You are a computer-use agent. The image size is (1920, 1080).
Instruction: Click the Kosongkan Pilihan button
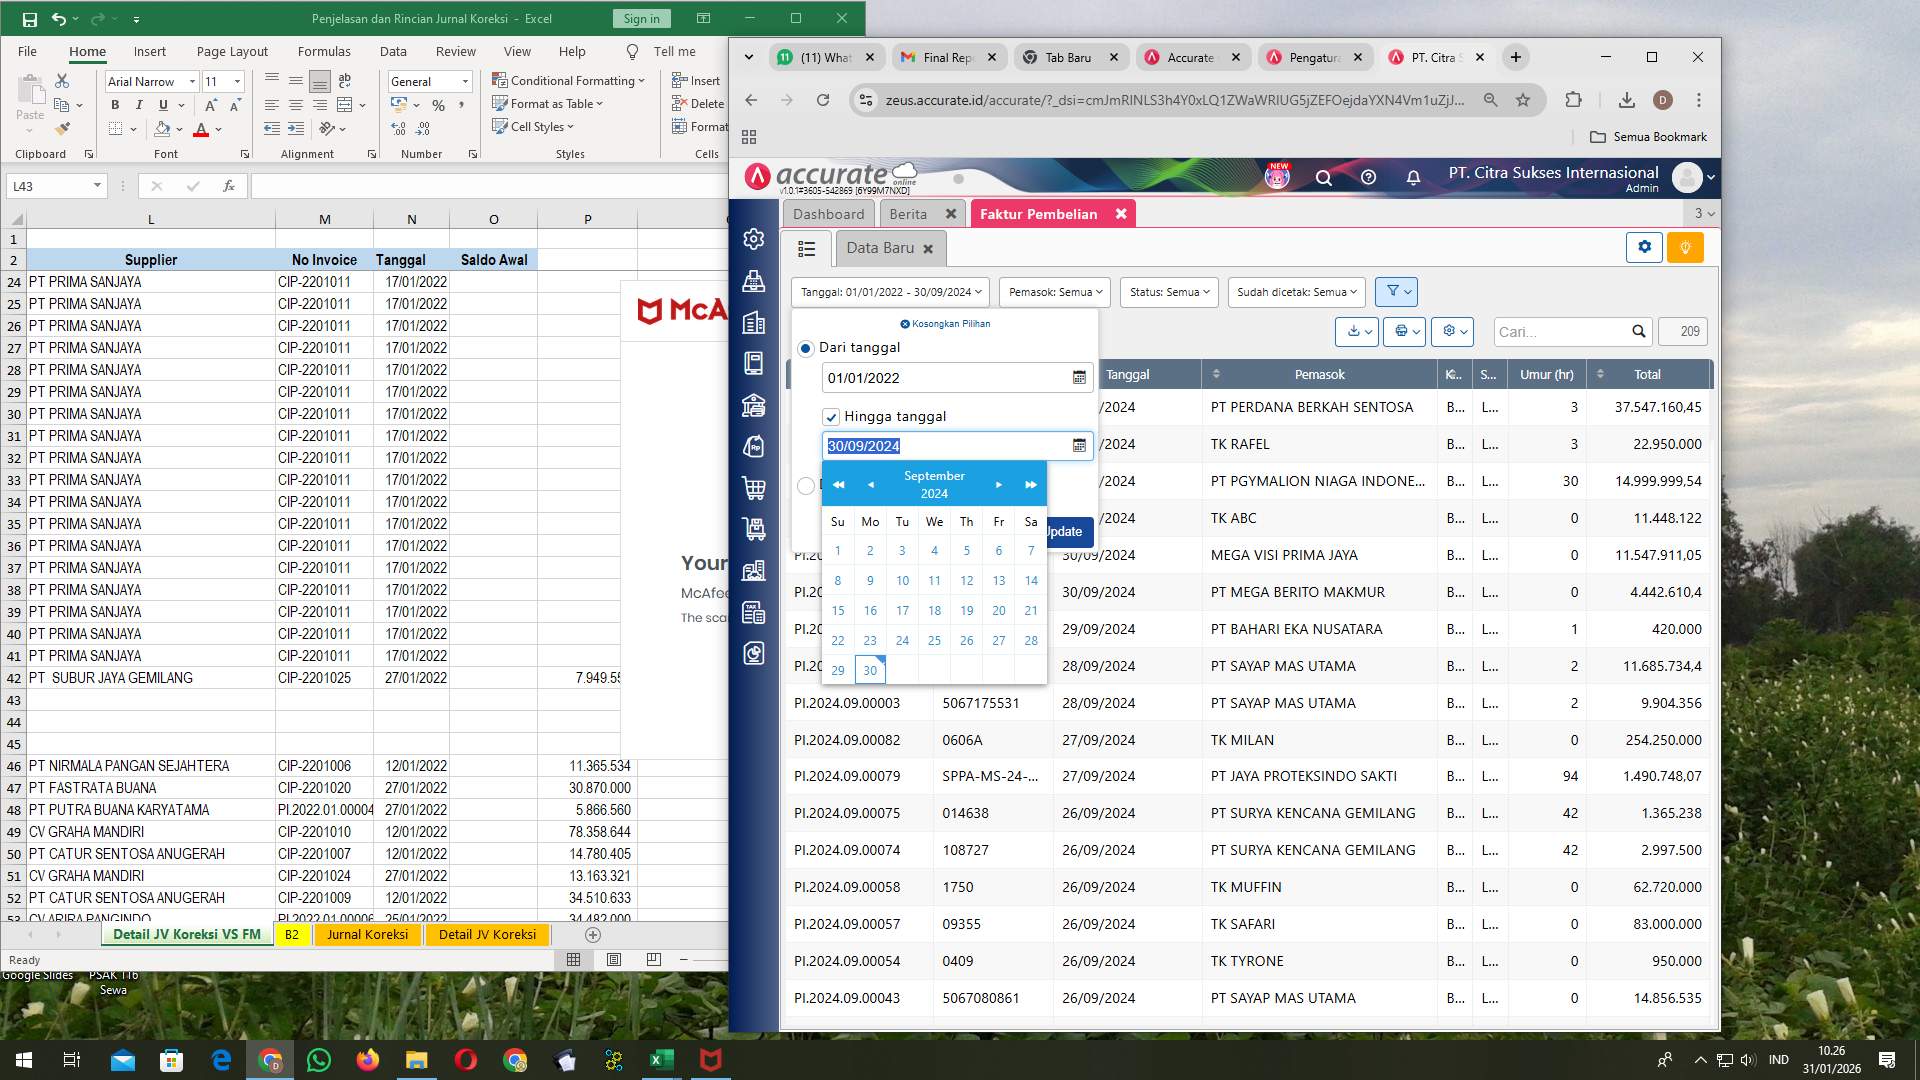(x=944, y=323)
